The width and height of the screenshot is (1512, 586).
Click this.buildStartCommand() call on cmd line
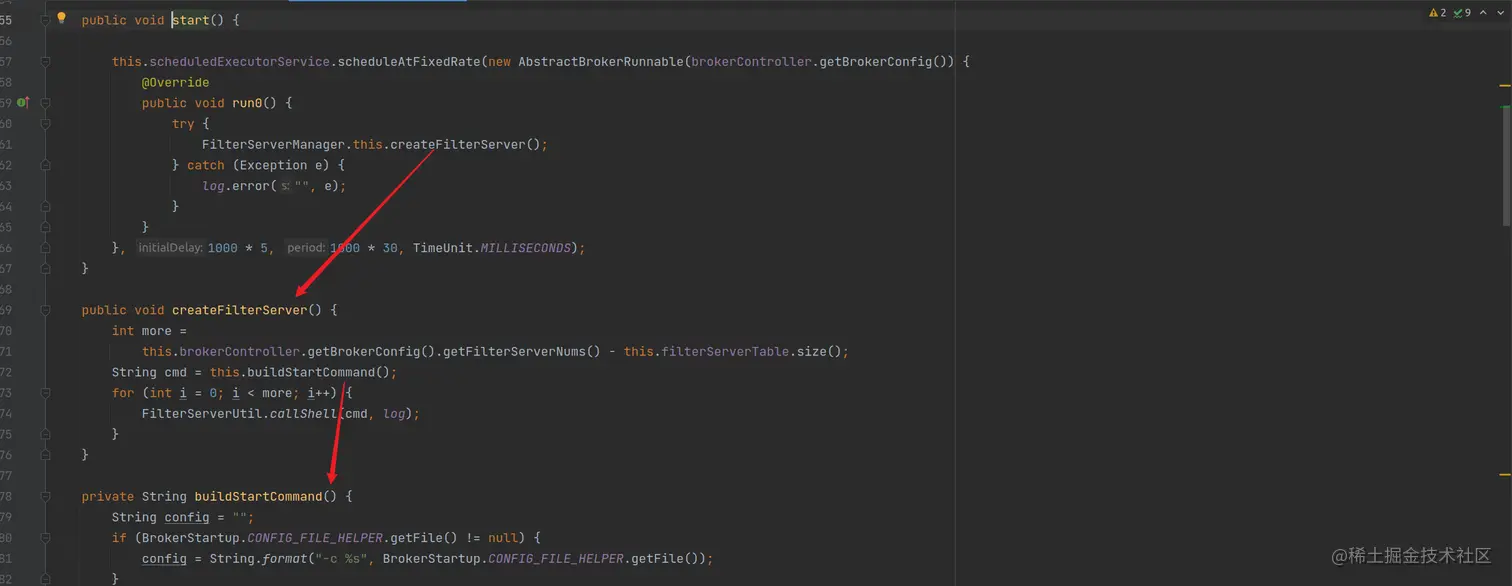[300, 372]
